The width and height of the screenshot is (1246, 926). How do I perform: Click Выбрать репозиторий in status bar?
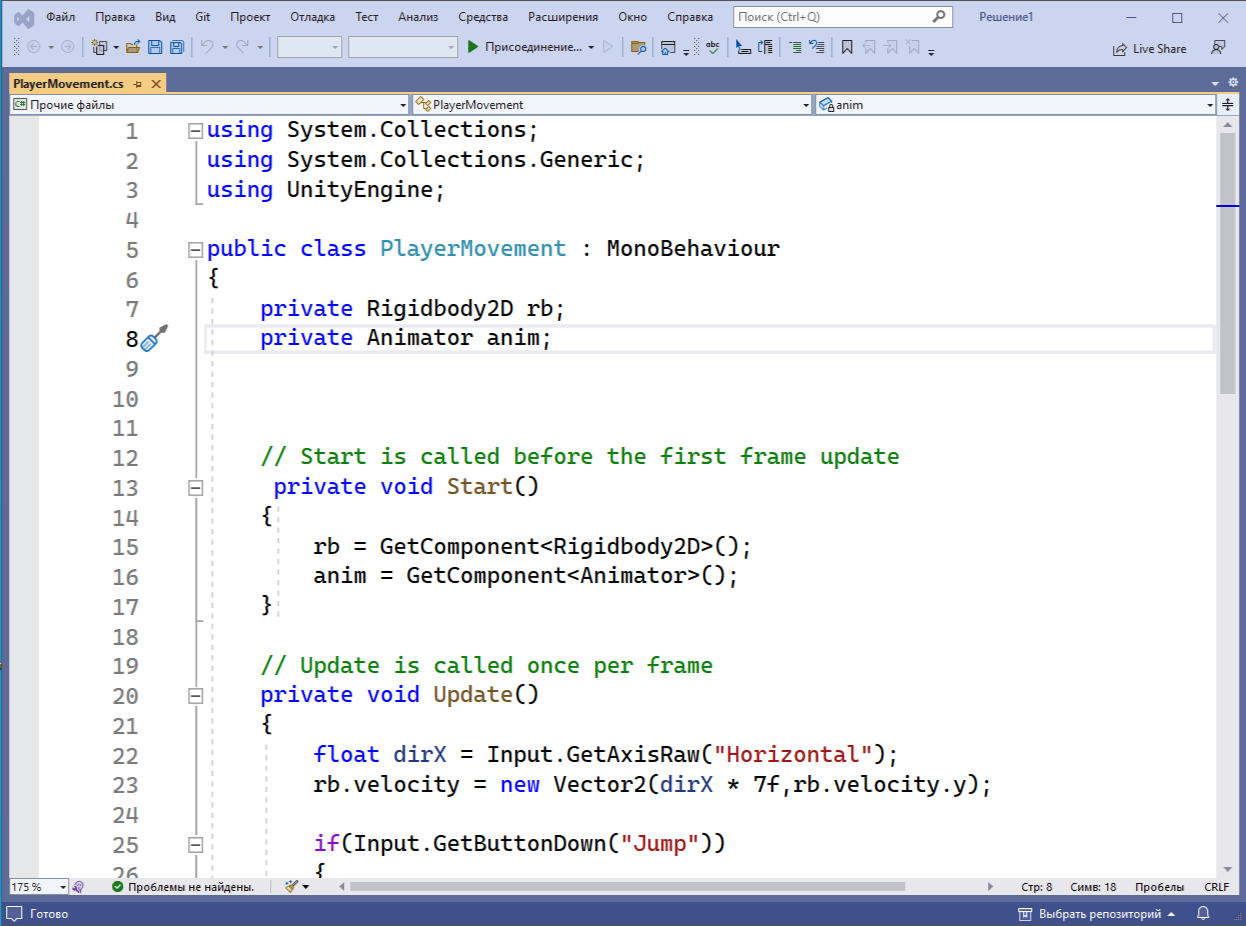point(1100,913)
